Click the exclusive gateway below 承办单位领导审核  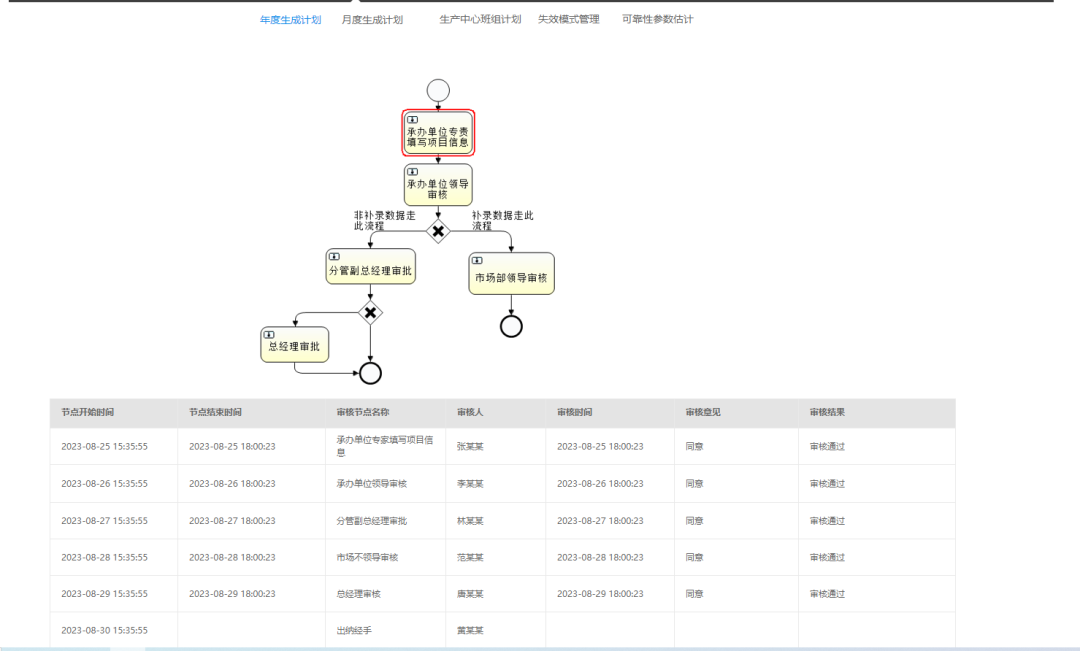coord(438,231)
